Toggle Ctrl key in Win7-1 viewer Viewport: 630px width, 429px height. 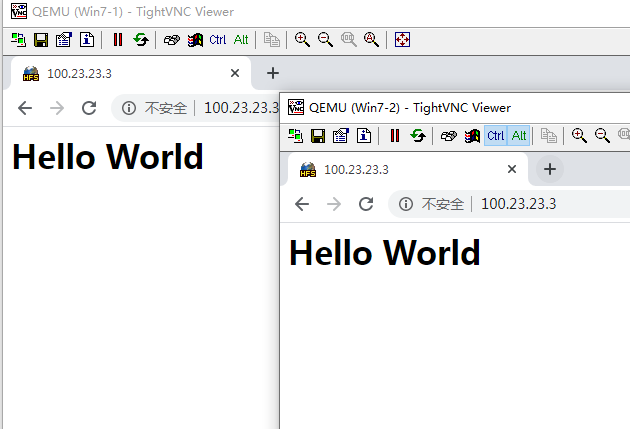pos(218,40)
